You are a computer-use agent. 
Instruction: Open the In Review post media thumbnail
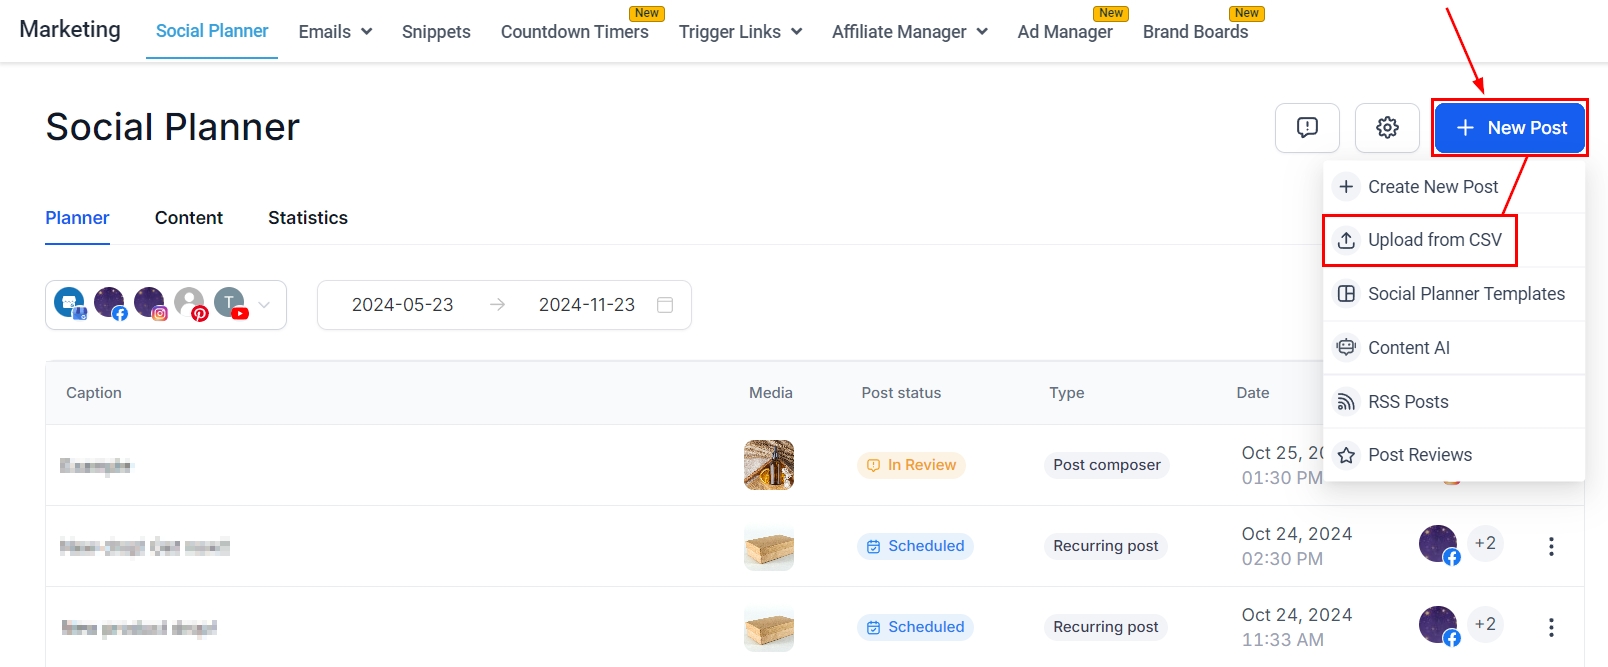(769, 465)
